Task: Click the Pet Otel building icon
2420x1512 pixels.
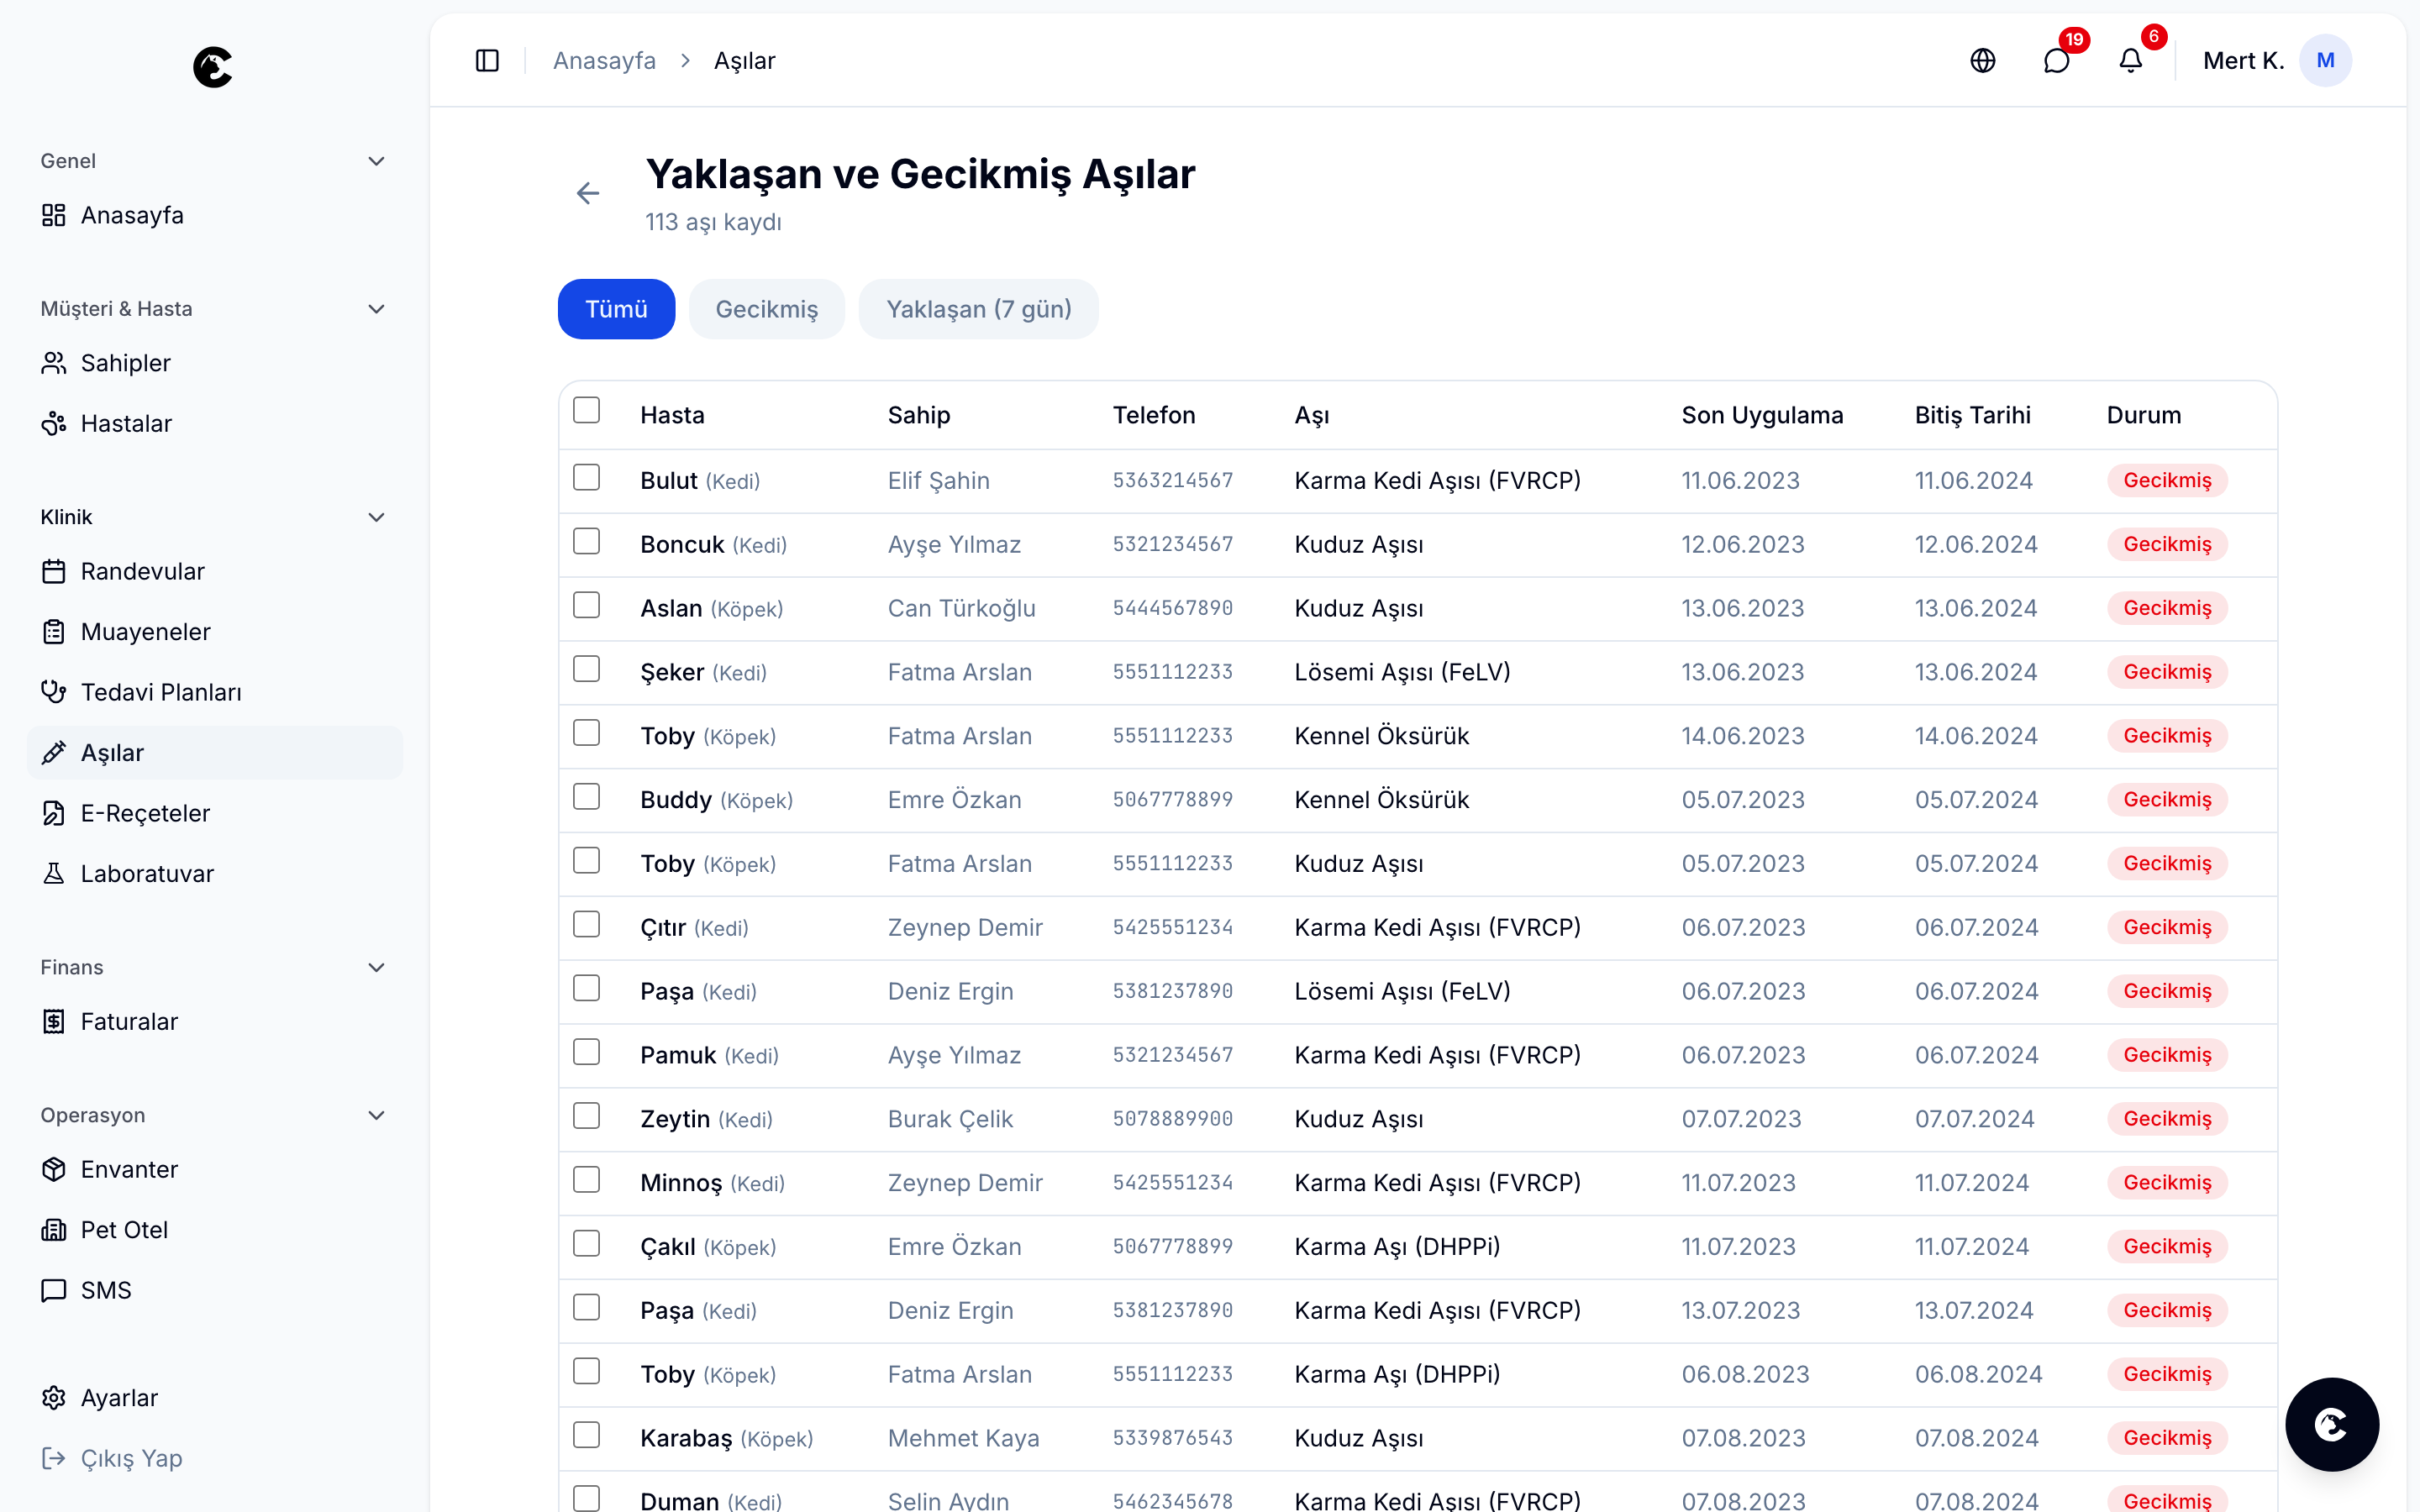Action: pos(54,1230)
